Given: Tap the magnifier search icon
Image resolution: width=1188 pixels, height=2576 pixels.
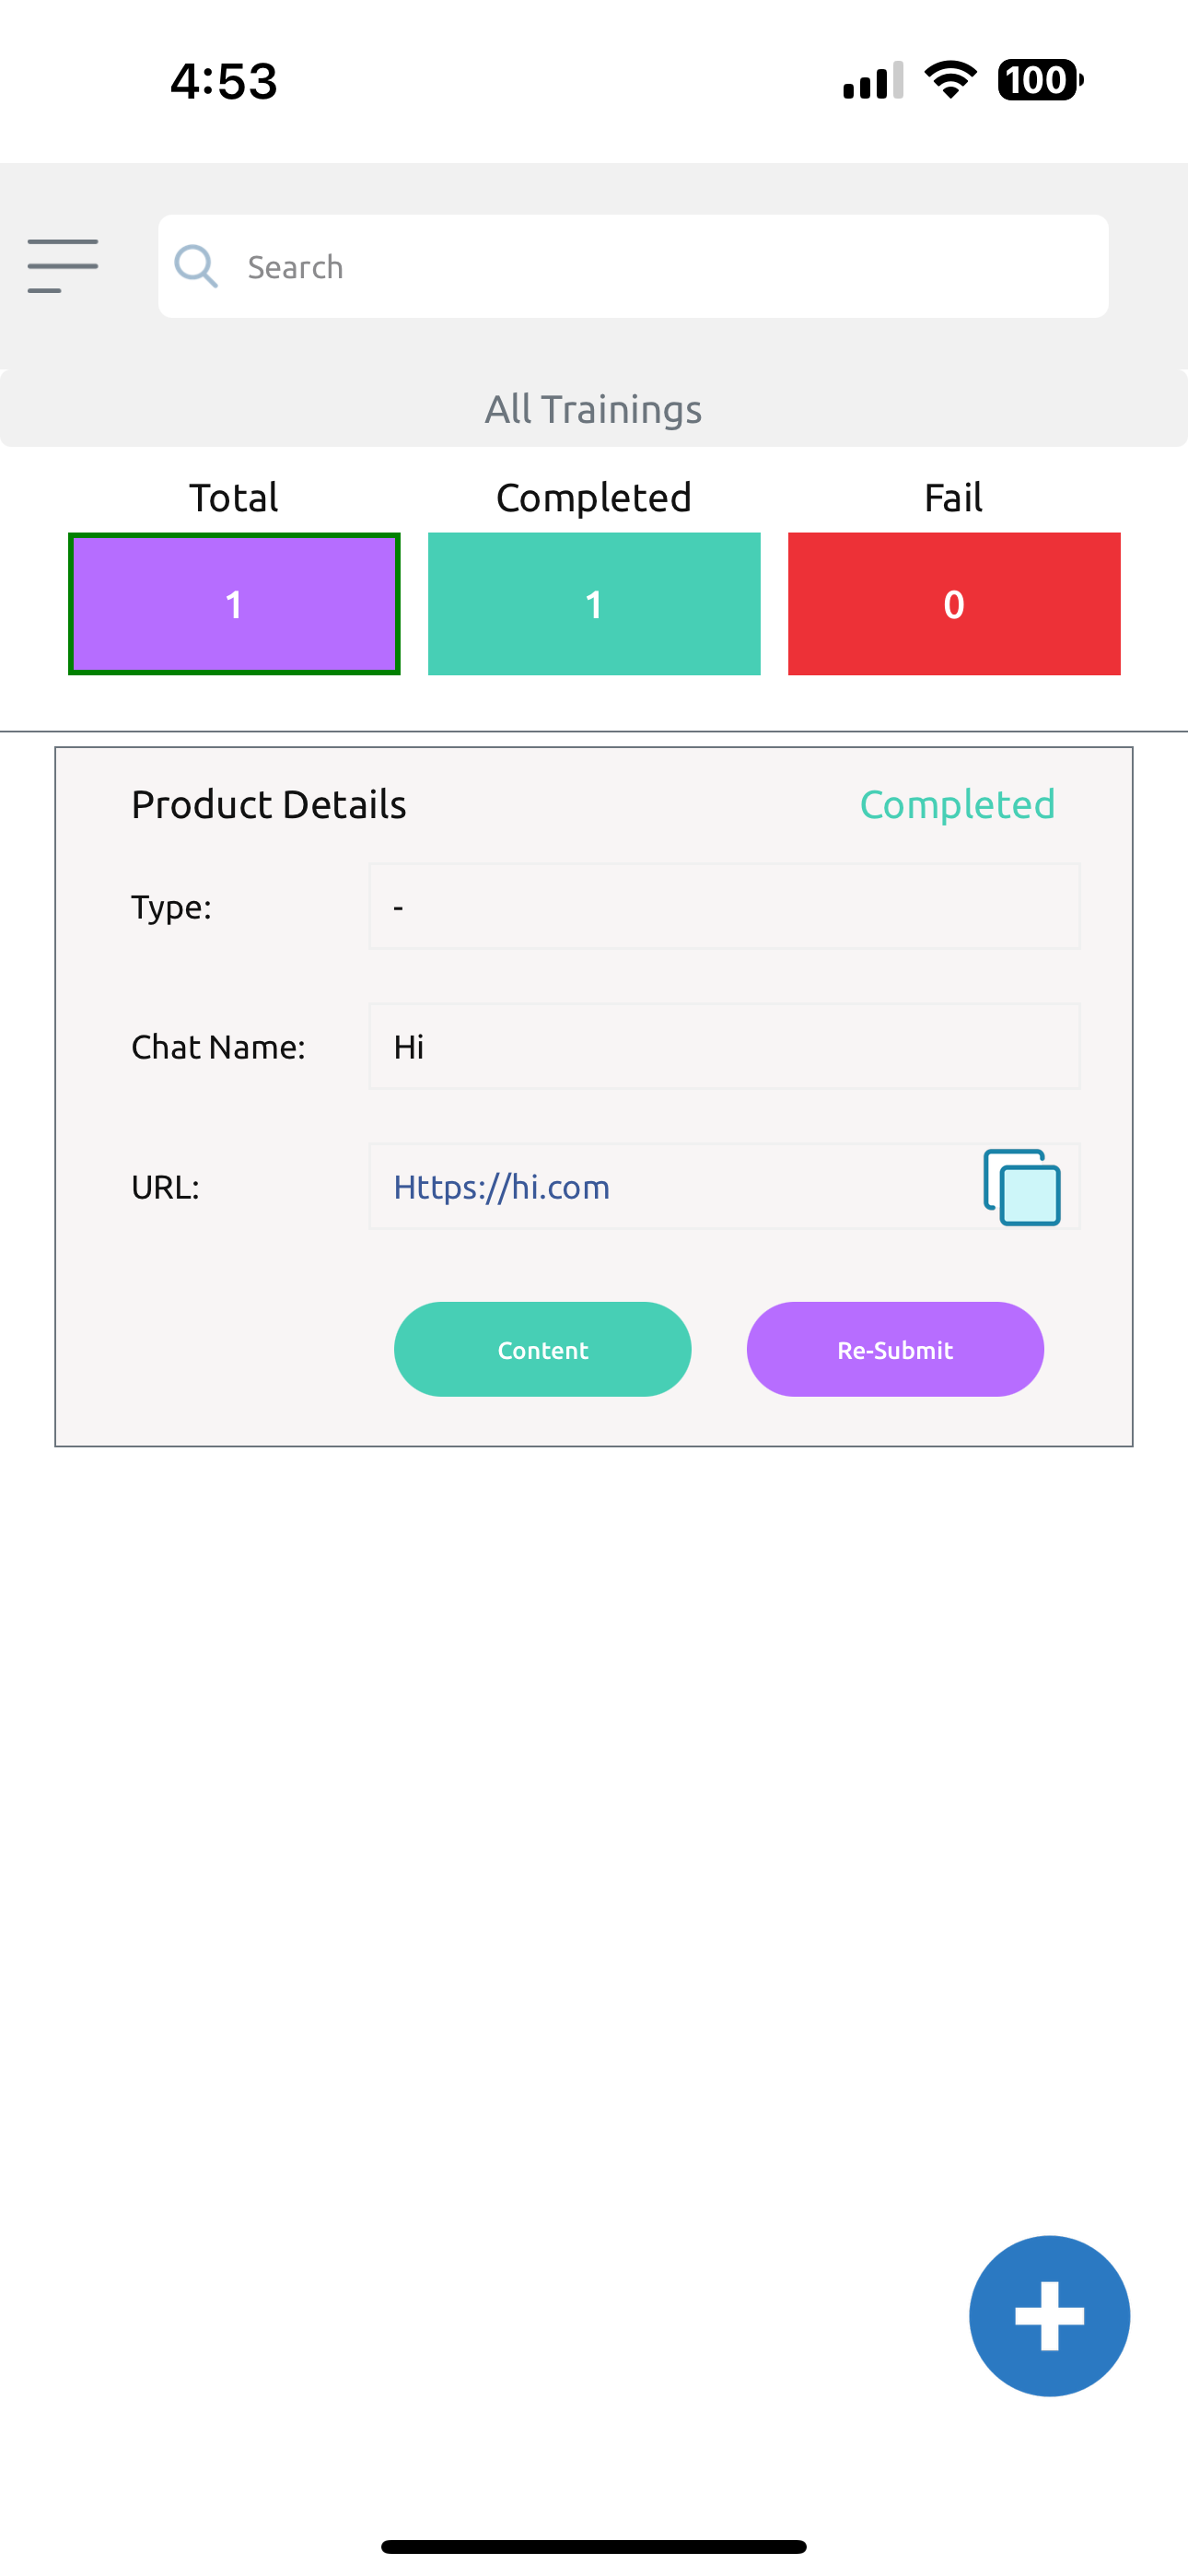Looking at the screenshot, I should 196,266.
